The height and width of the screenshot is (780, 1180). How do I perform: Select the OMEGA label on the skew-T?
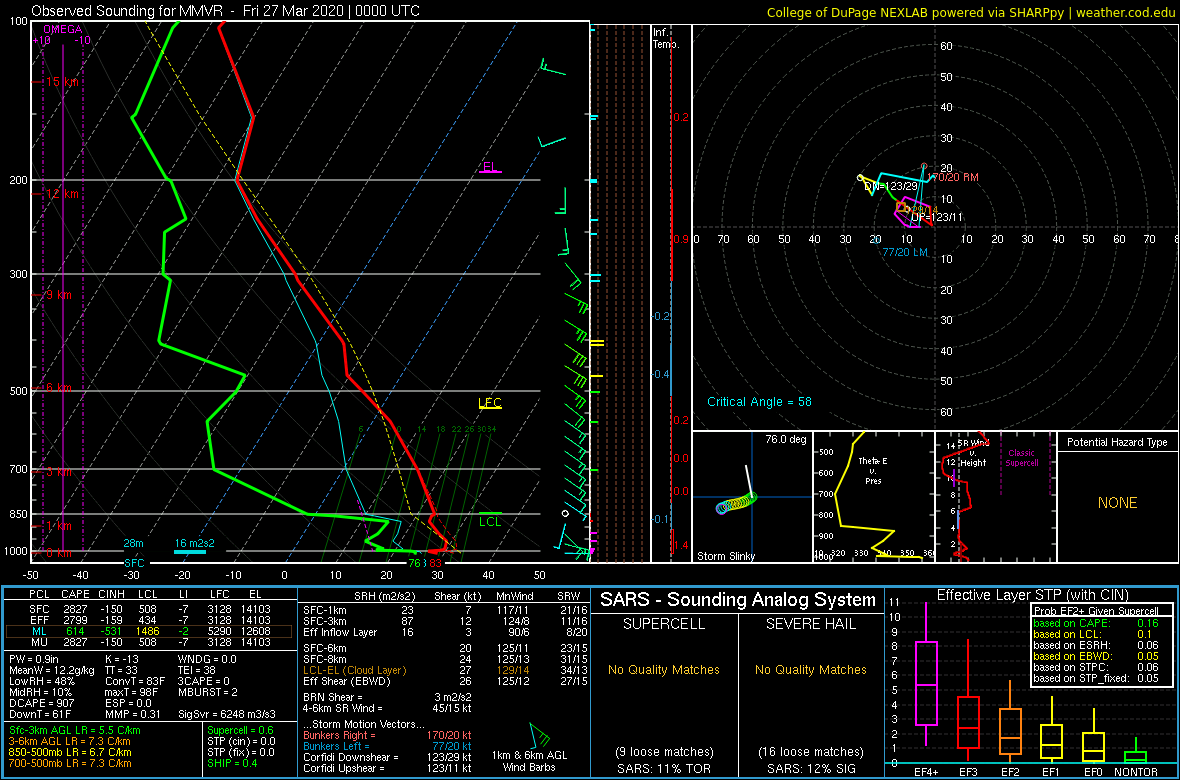tap(60, 29)
